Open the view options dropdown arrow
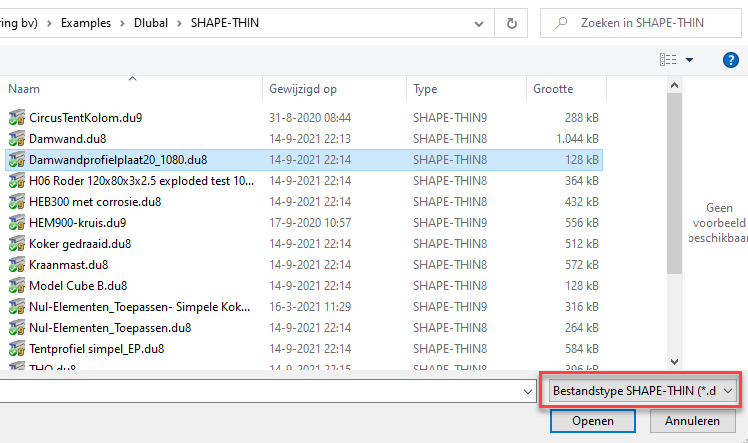Screen dimensions: 748x443 [x=689, y=60]
